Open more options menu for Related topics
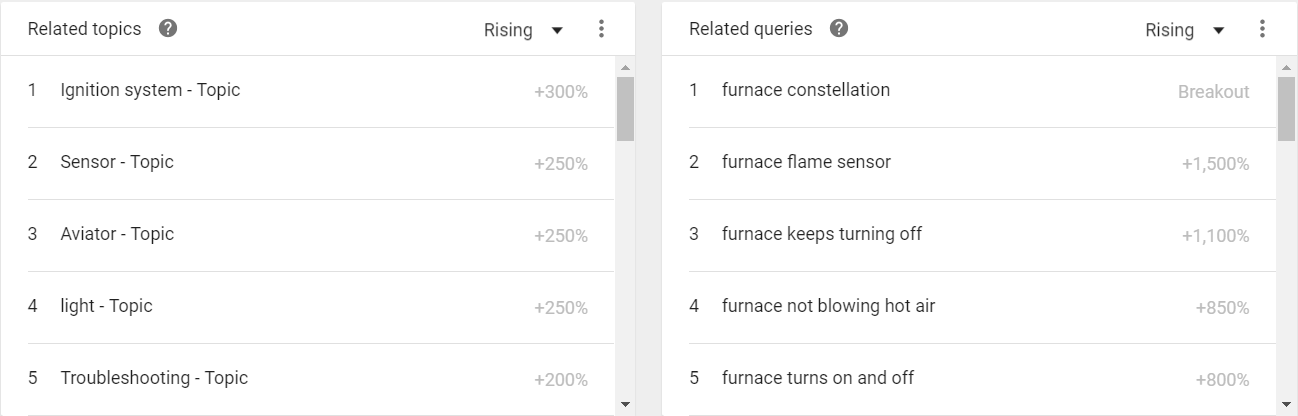 pos(601,29)
